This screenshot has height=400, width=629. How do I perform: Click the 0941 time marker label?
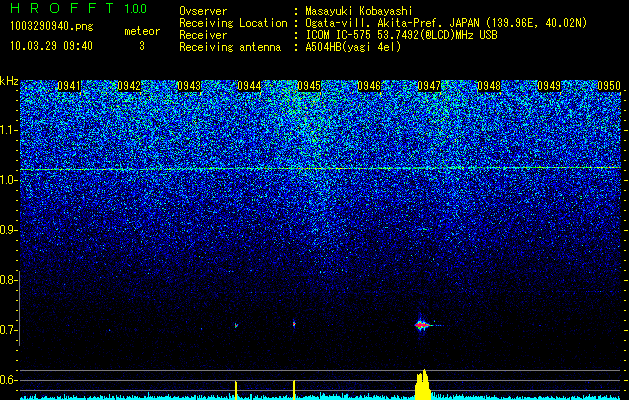coord(69,86)
